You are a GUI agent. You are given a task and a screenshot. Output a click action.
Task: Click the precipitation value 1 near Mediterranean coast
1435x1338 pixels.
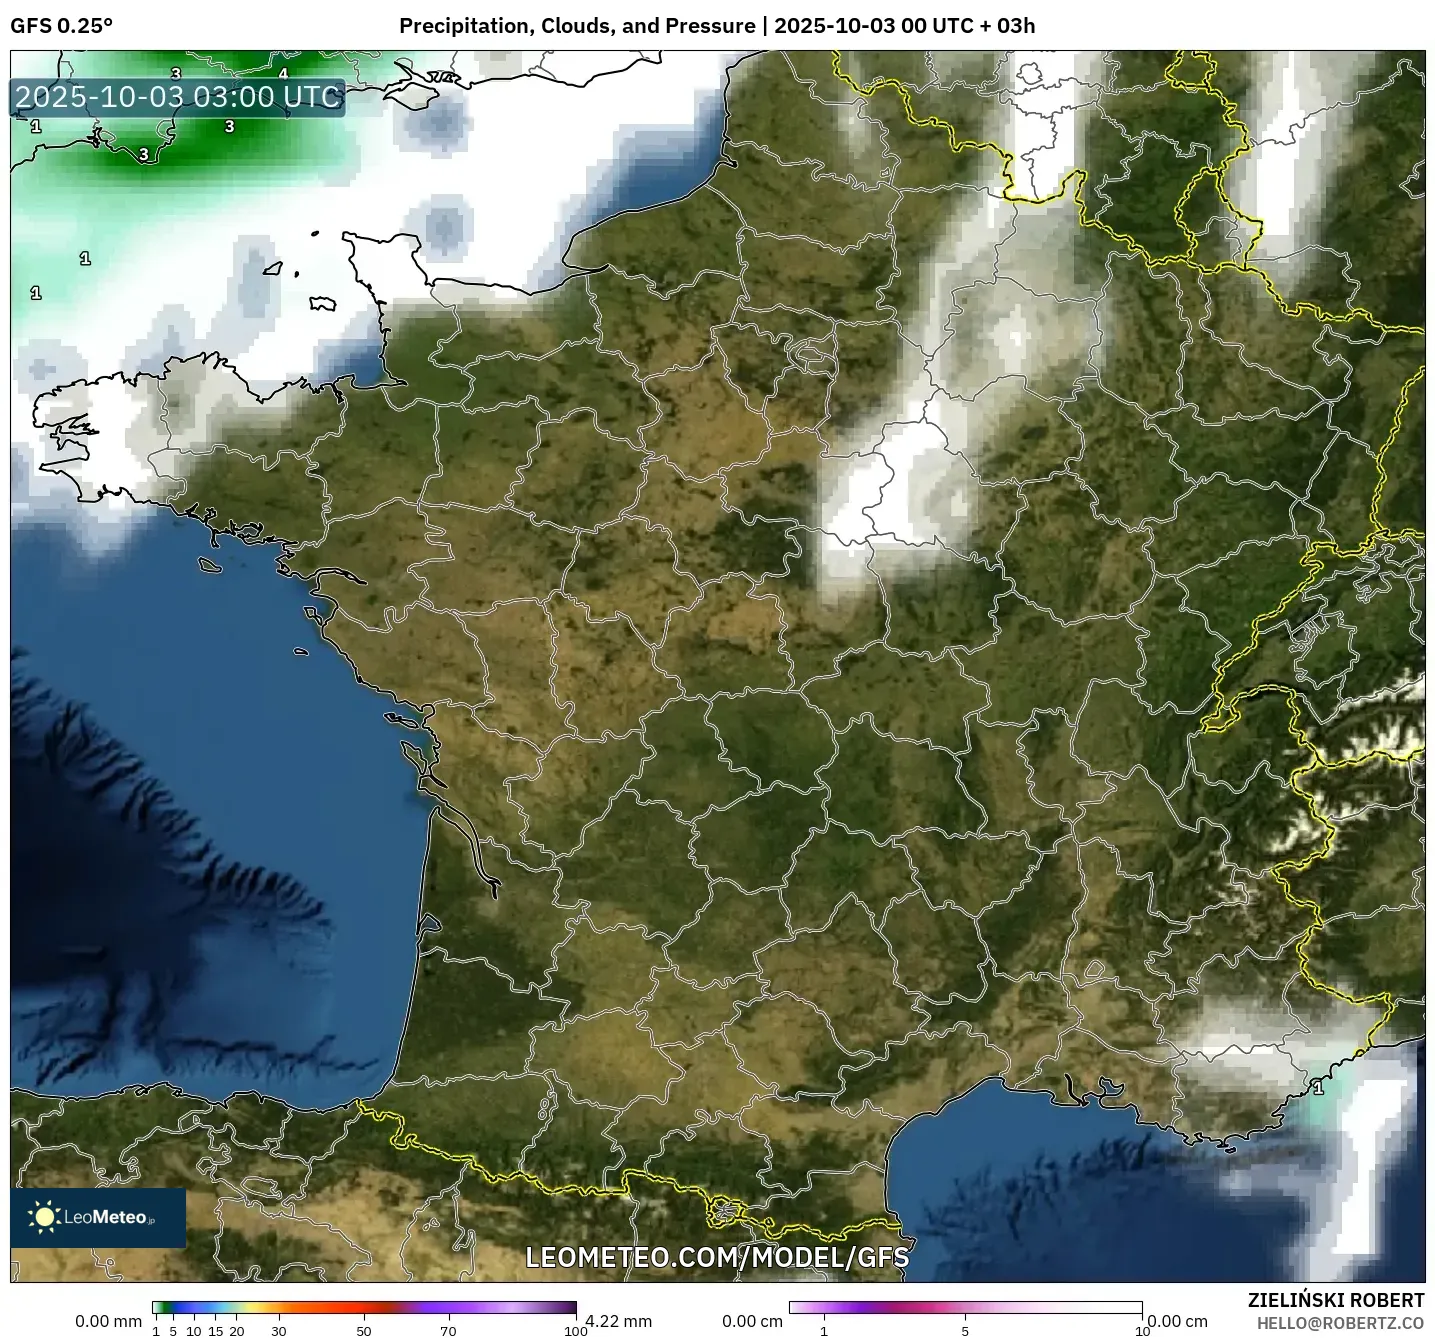tap(1318, 1088)
